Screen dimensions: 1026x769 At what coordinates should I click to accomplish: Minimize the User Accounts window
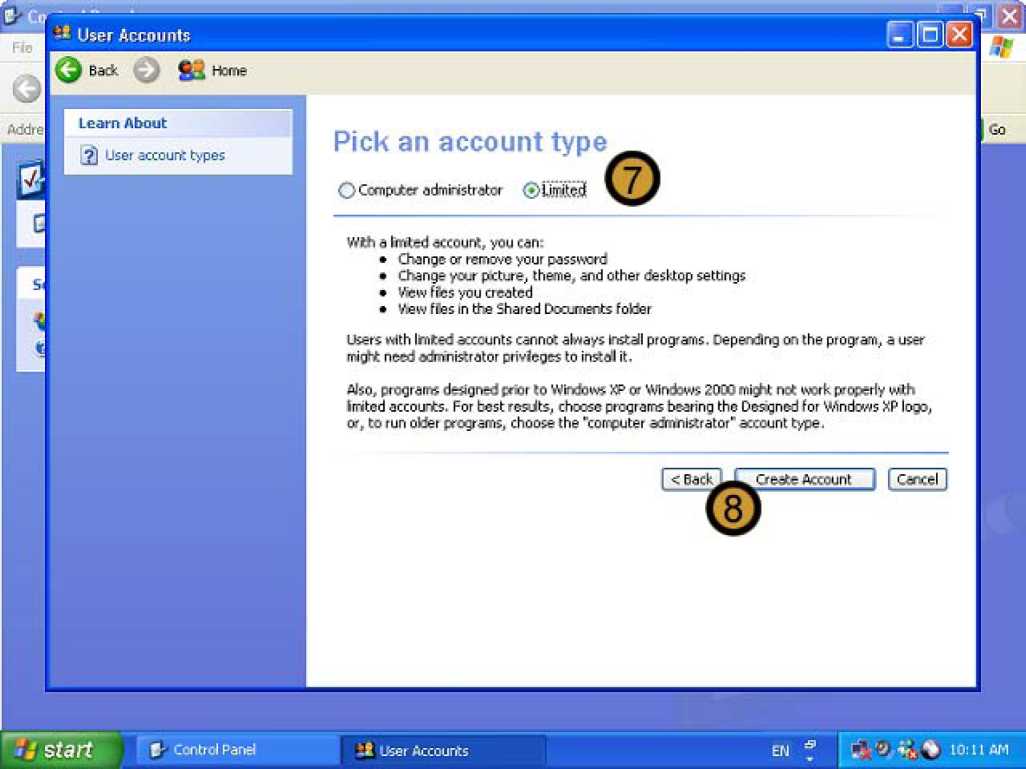tap(900, 35)
